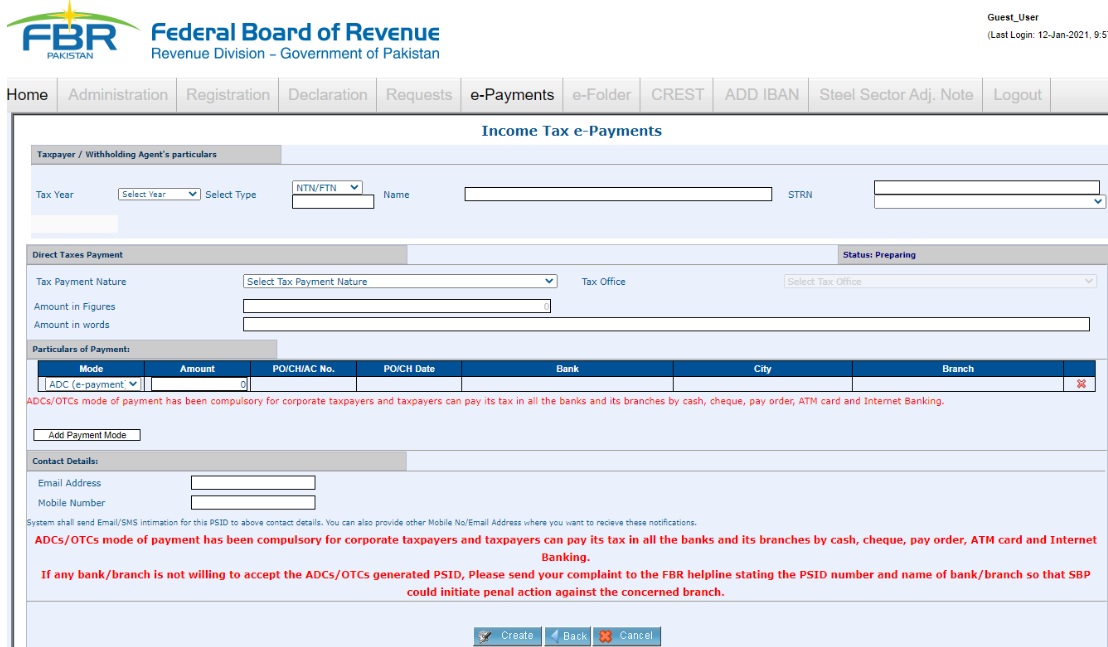Select the Declaration menu item
The width and height of the screenshot is (1108, 647).
[328, 95]
